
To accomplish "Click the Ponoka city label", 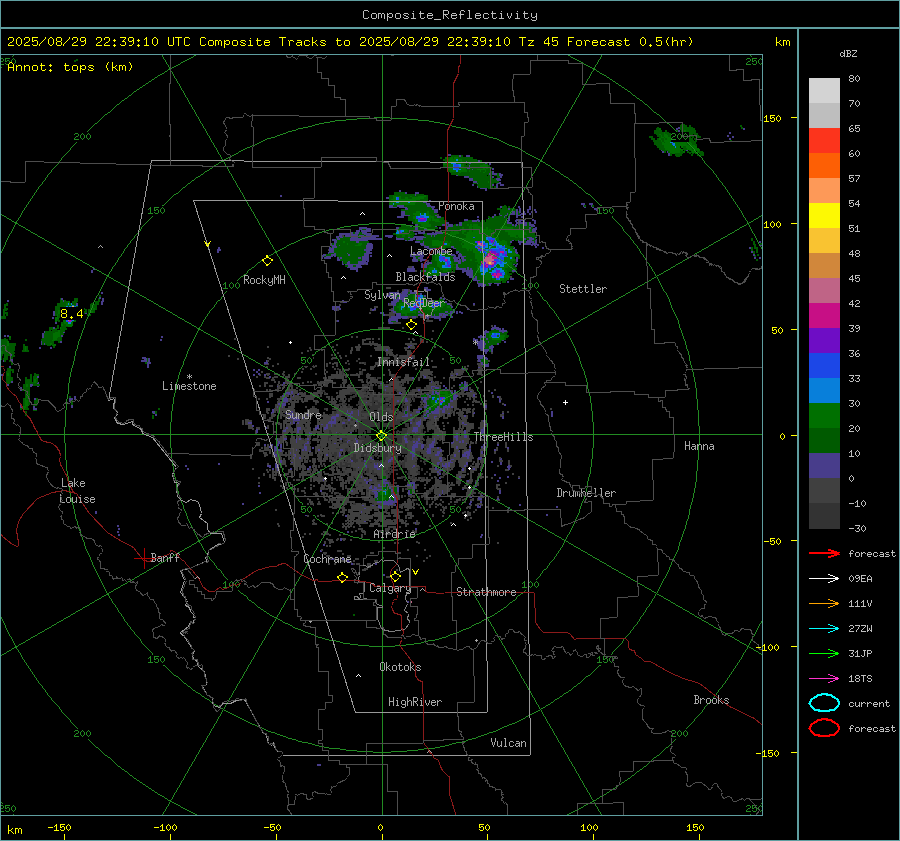I will (456, 206).
